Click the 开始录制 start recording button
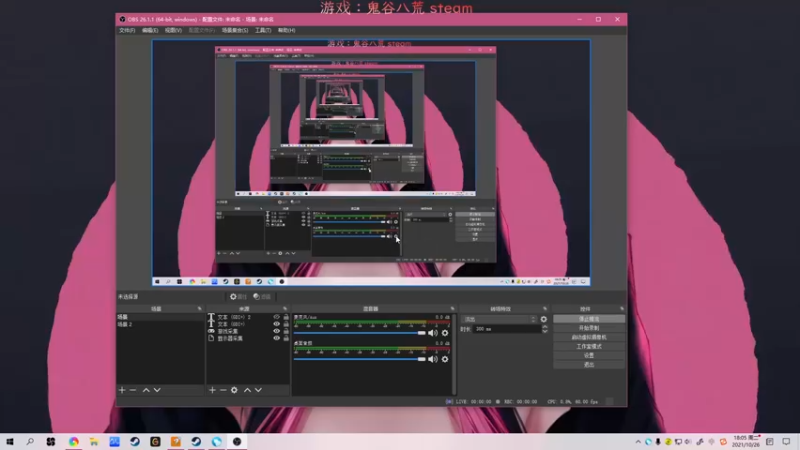 point(589,328)
